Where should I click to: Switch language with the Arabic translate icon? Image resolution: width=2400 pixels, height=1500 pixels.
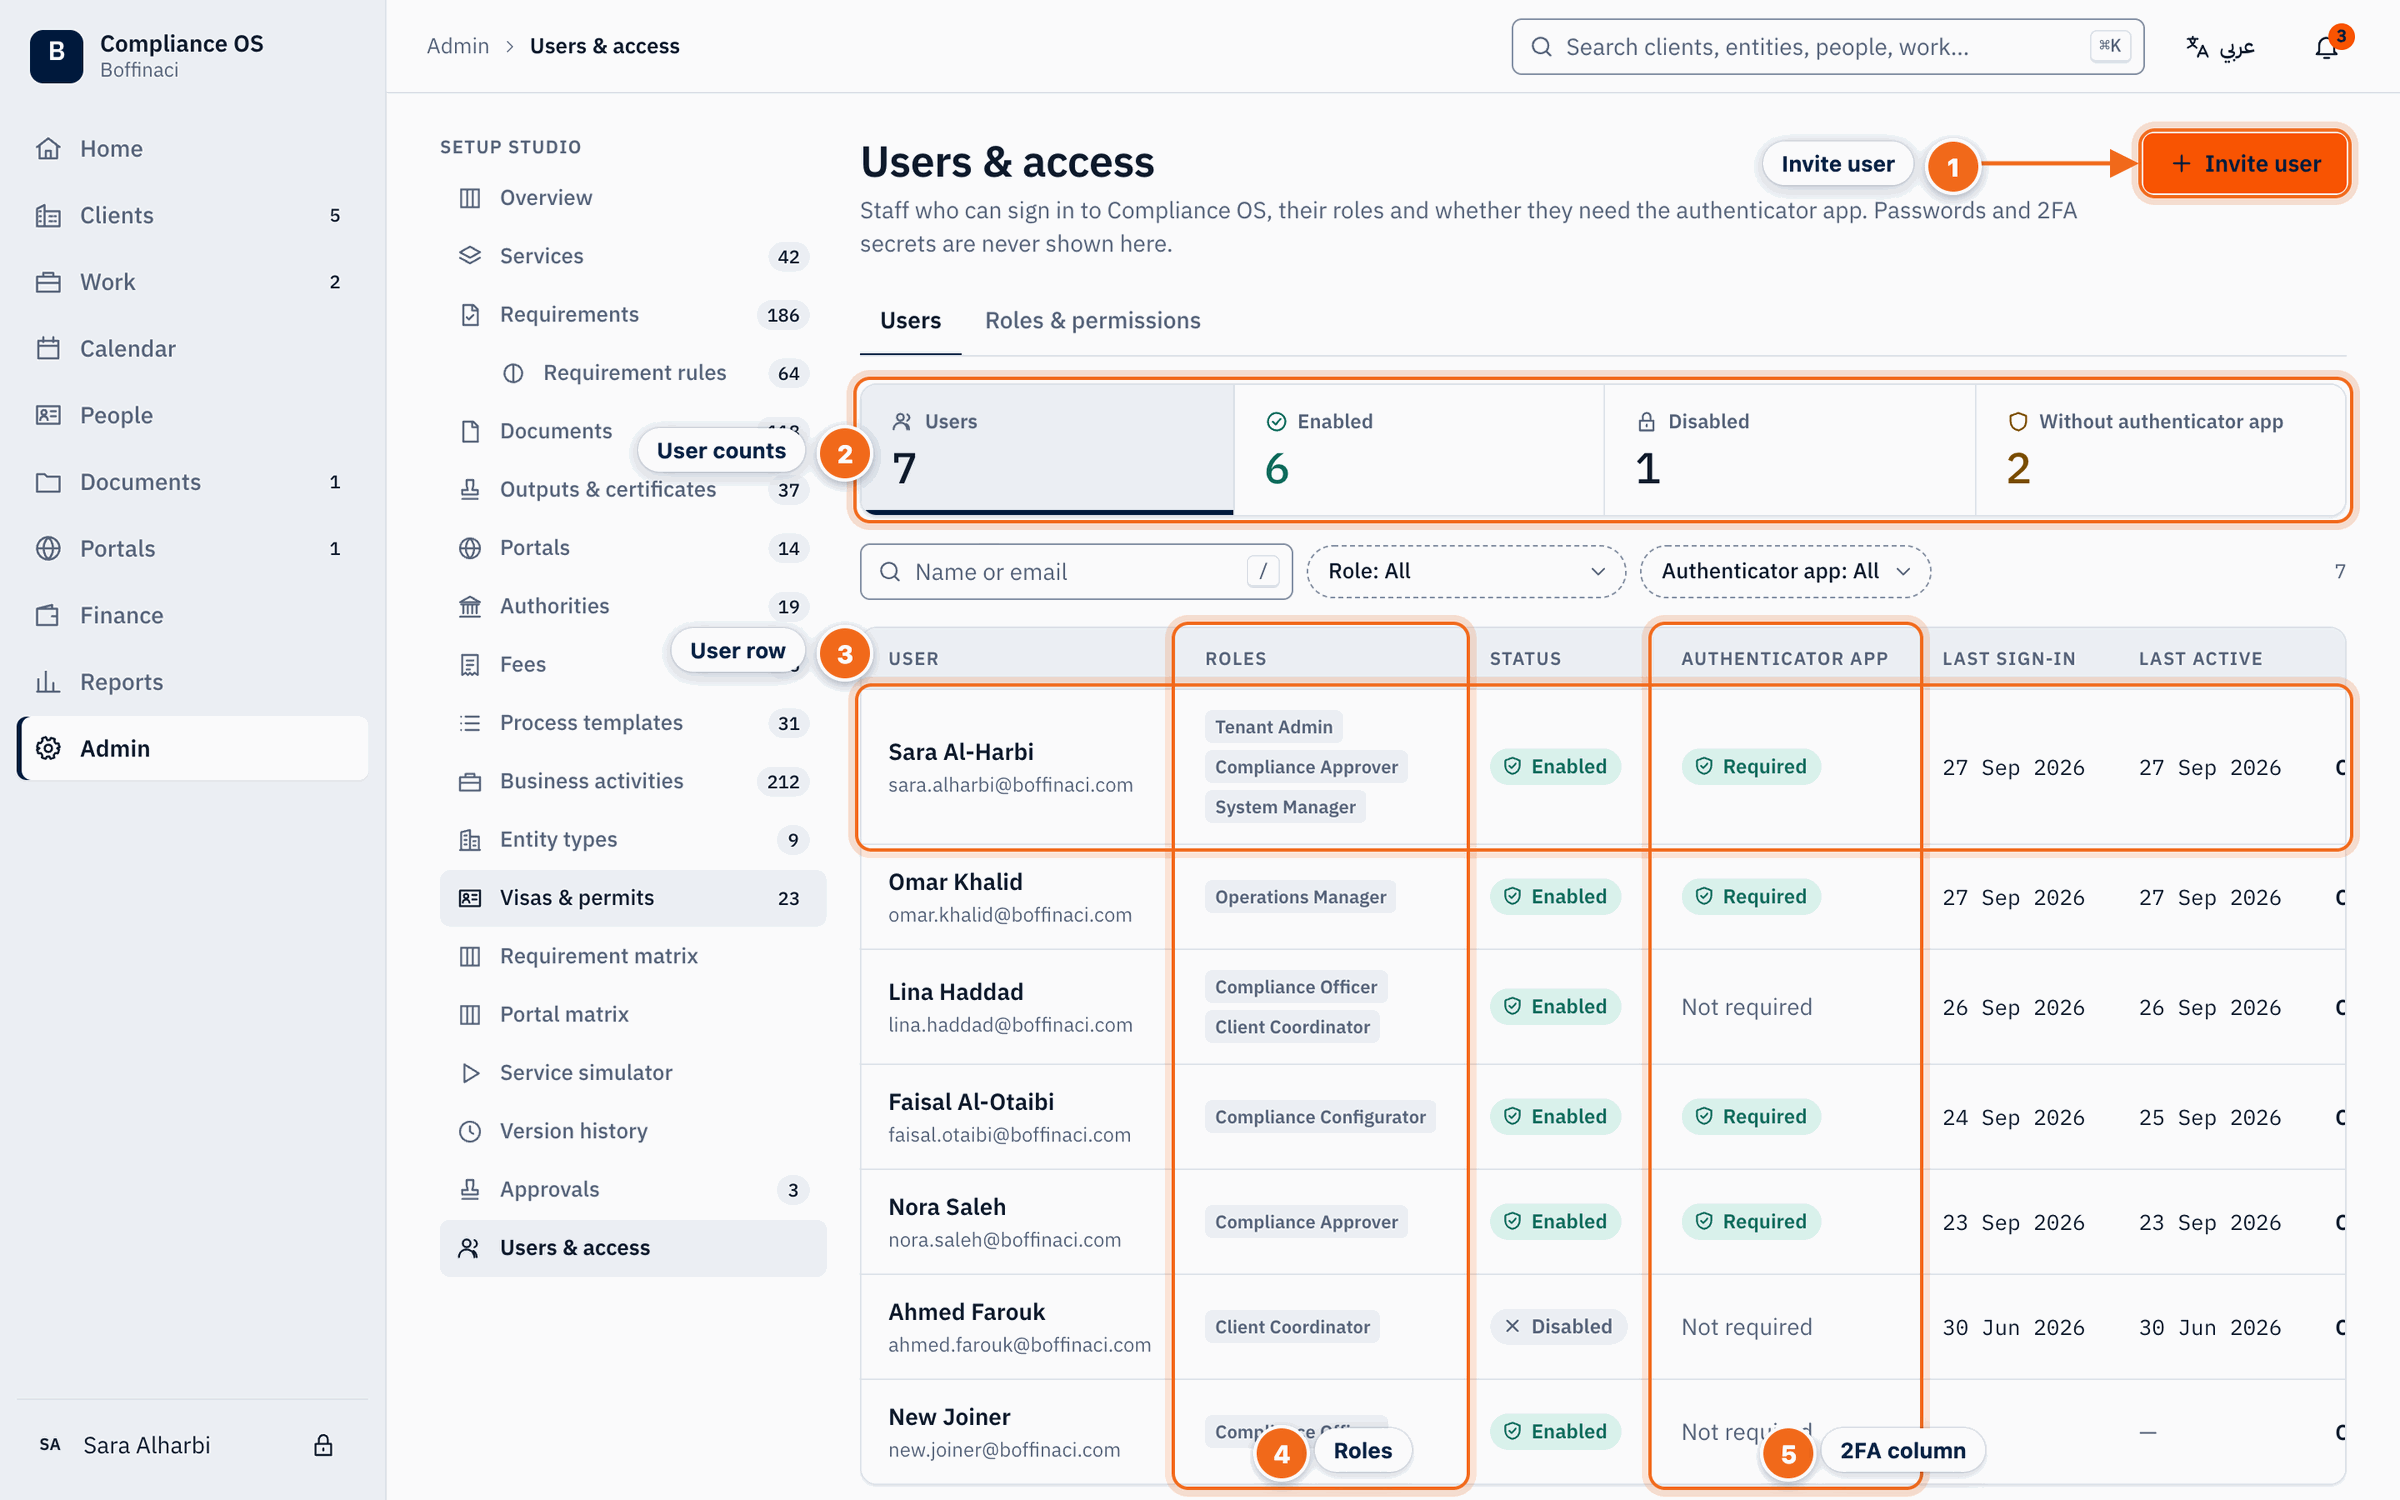click(2220, 47)
